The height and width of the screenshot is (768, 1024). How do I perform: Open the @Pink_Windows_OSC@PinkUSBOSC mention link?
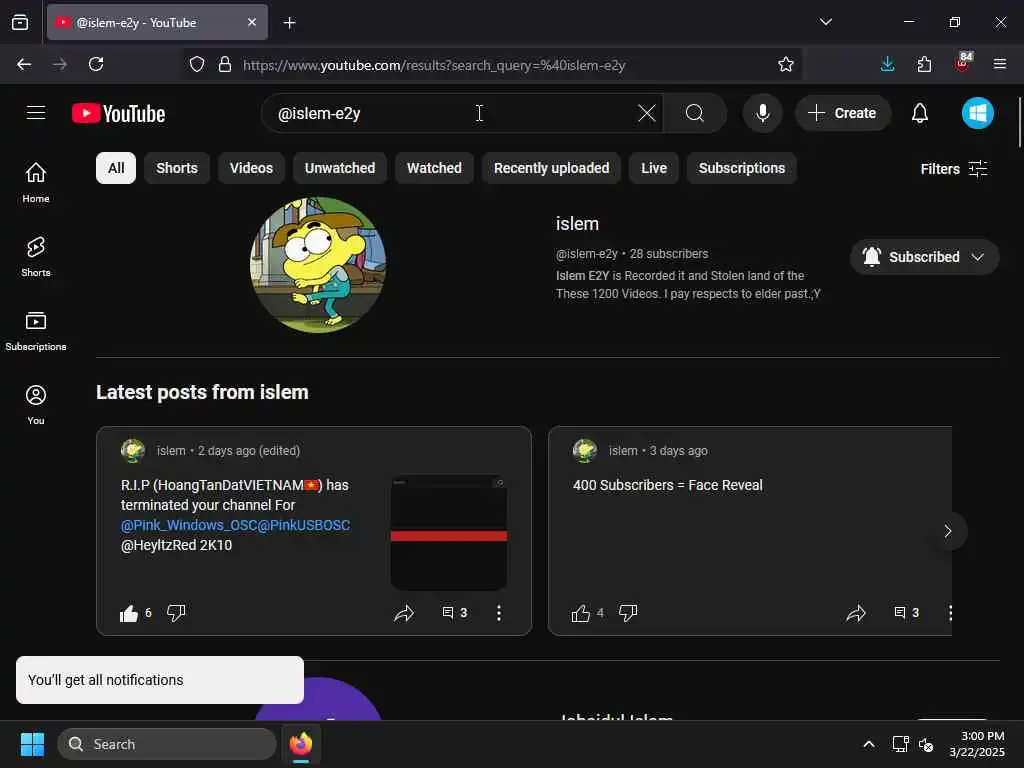pyautogui.click(x=235, y=525)
